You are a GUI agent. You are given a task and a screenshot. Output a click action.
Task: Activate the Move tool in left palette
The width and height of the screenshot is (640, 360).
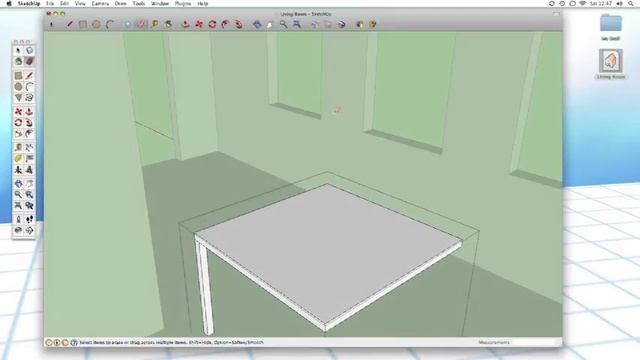coord(18,112)
